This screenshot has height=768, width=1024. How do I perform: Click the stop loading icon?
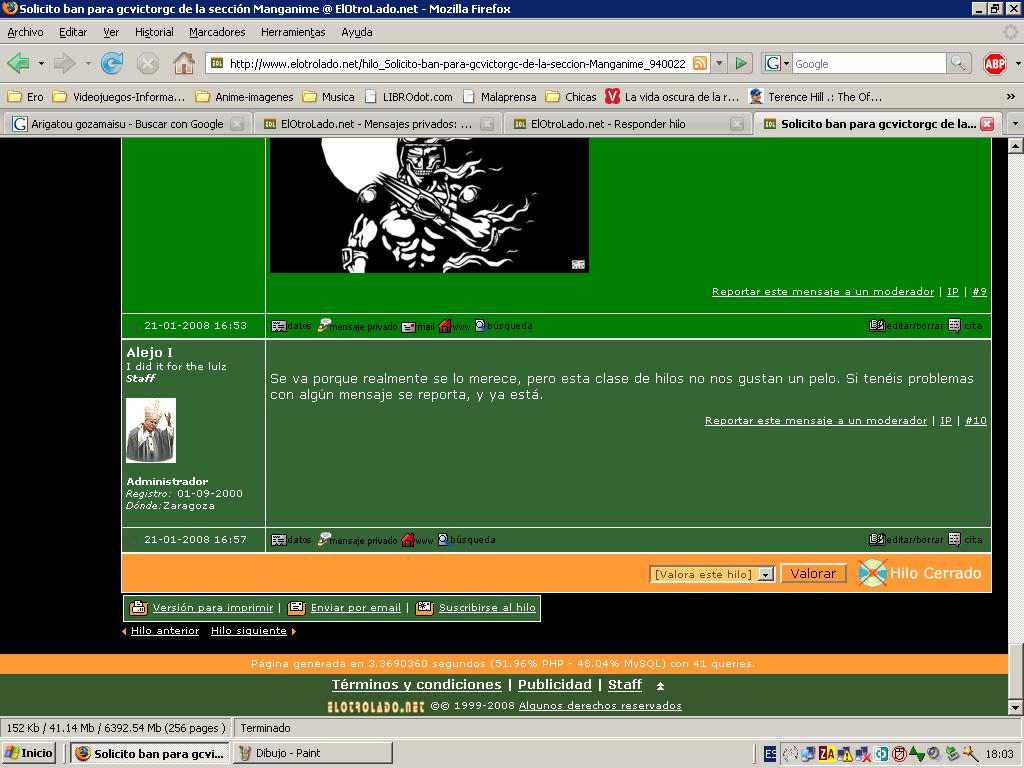click(148, 63)
